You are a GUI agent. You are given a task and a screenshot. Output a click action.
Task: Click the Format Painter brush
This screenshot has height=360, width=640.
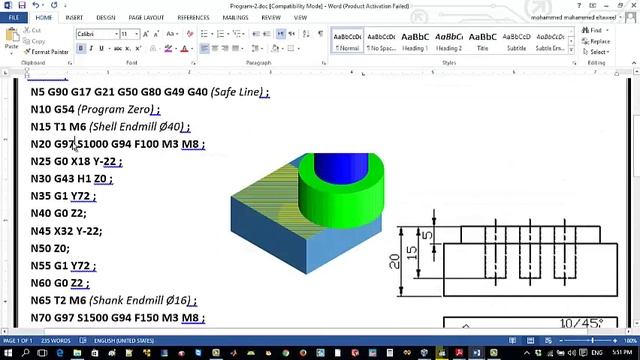point(27,52)
